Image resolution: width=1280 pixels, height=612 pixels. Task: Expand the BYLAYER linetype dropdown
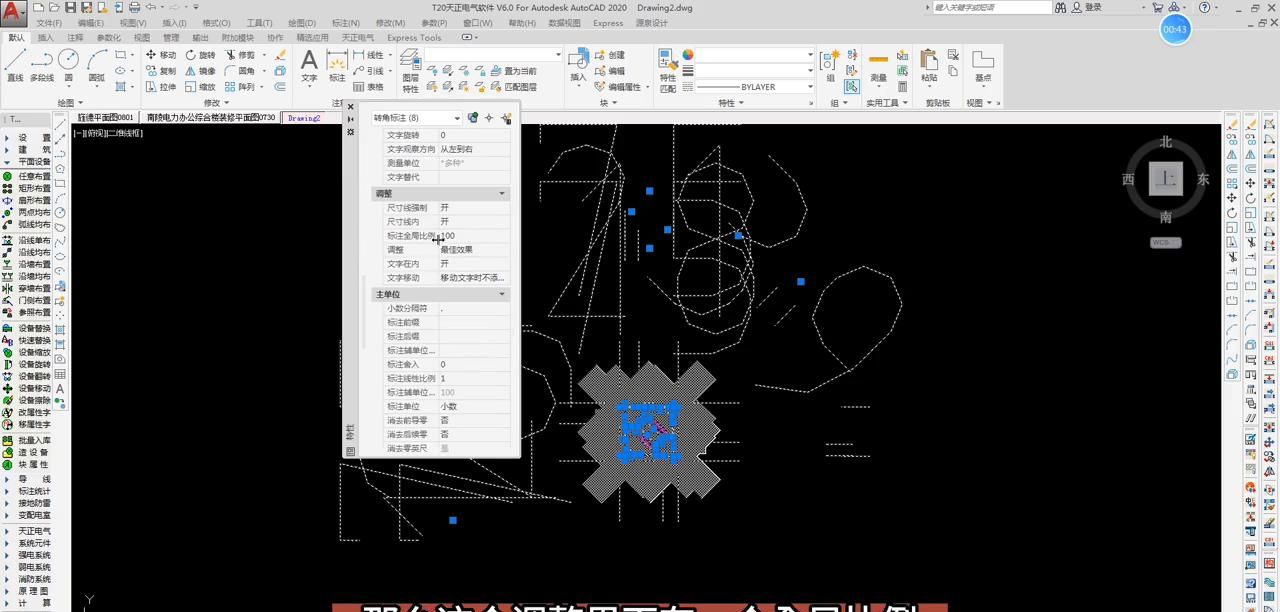pos(809,87)
